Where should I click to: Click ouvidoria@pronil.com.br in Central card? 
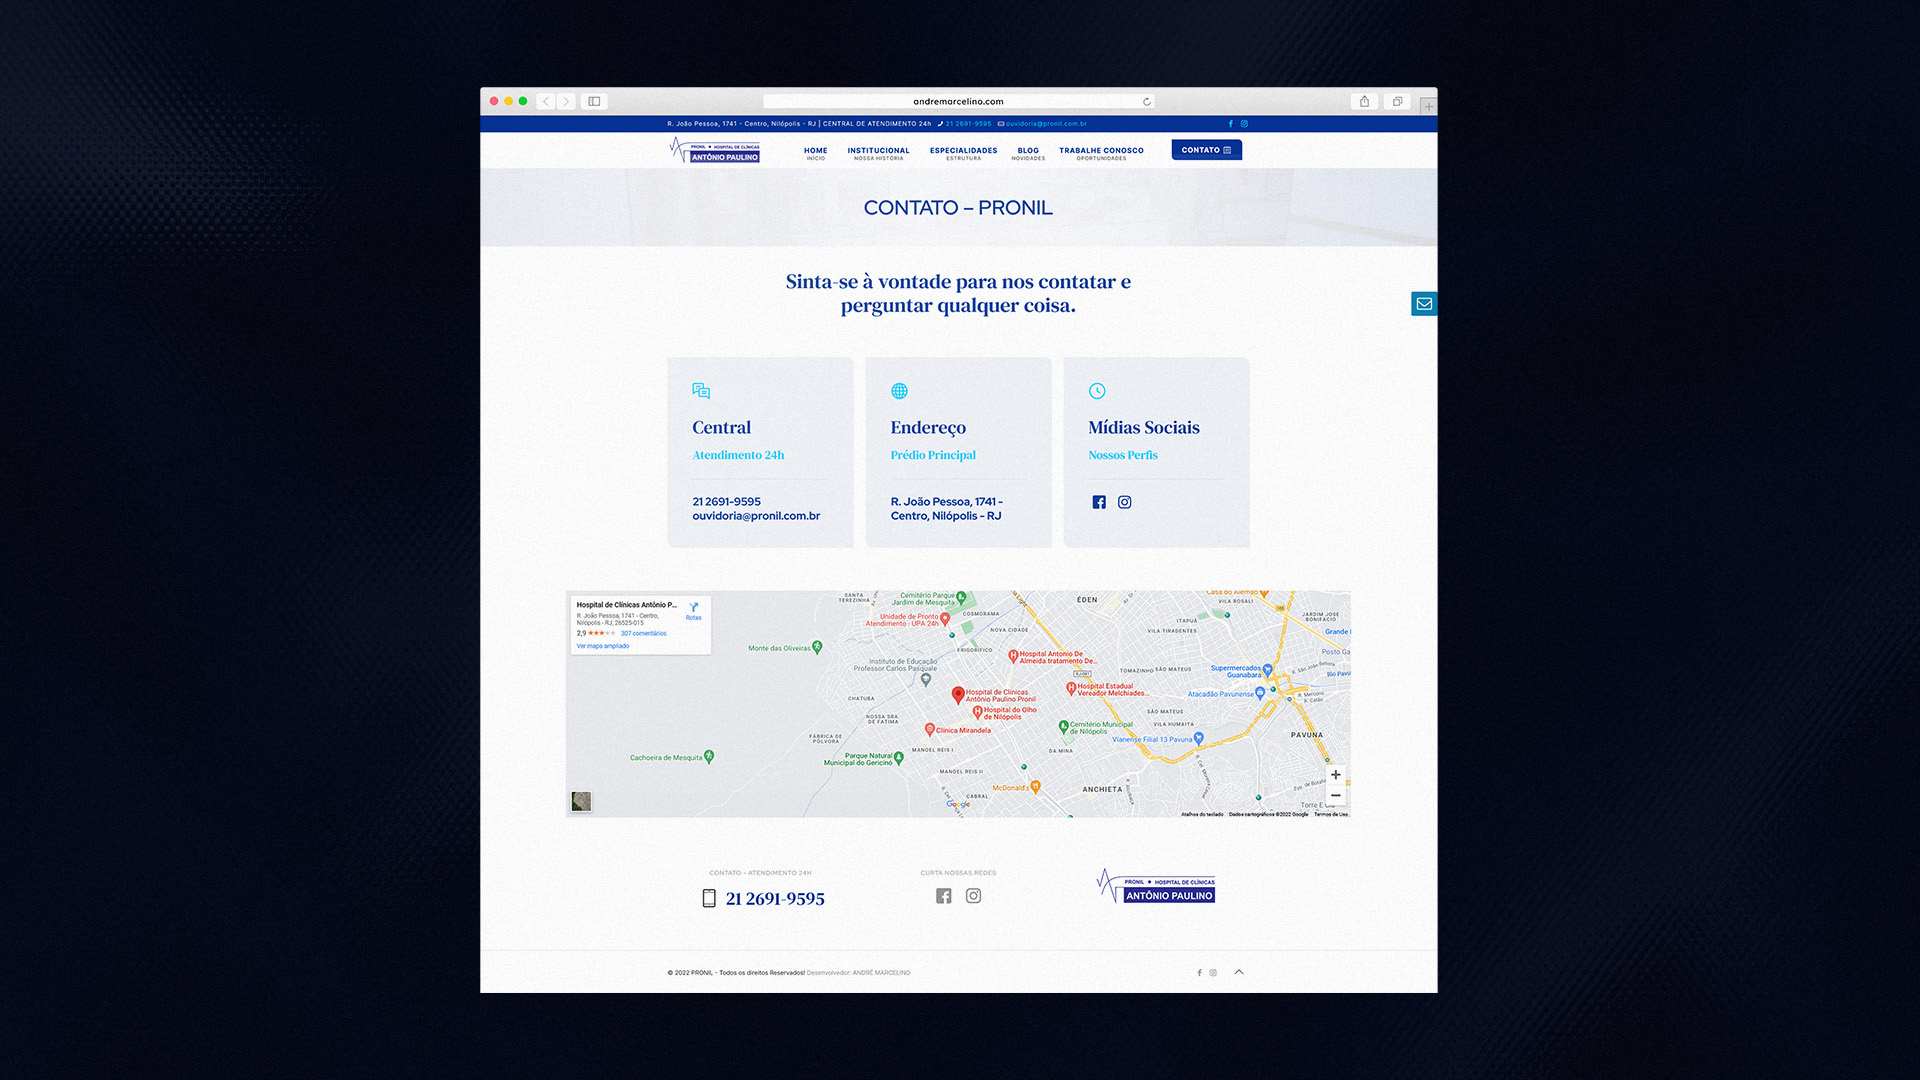tap(756, 516)
